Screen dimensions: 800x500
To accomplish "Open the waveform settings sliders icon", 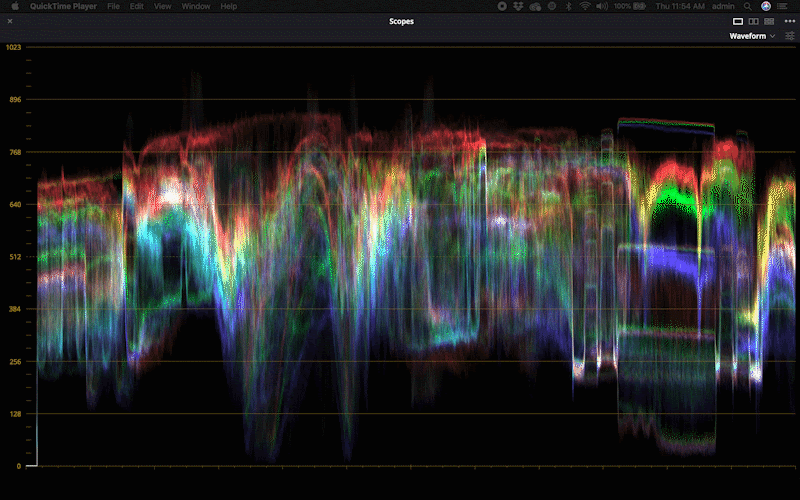I will [x=790, y=36].
